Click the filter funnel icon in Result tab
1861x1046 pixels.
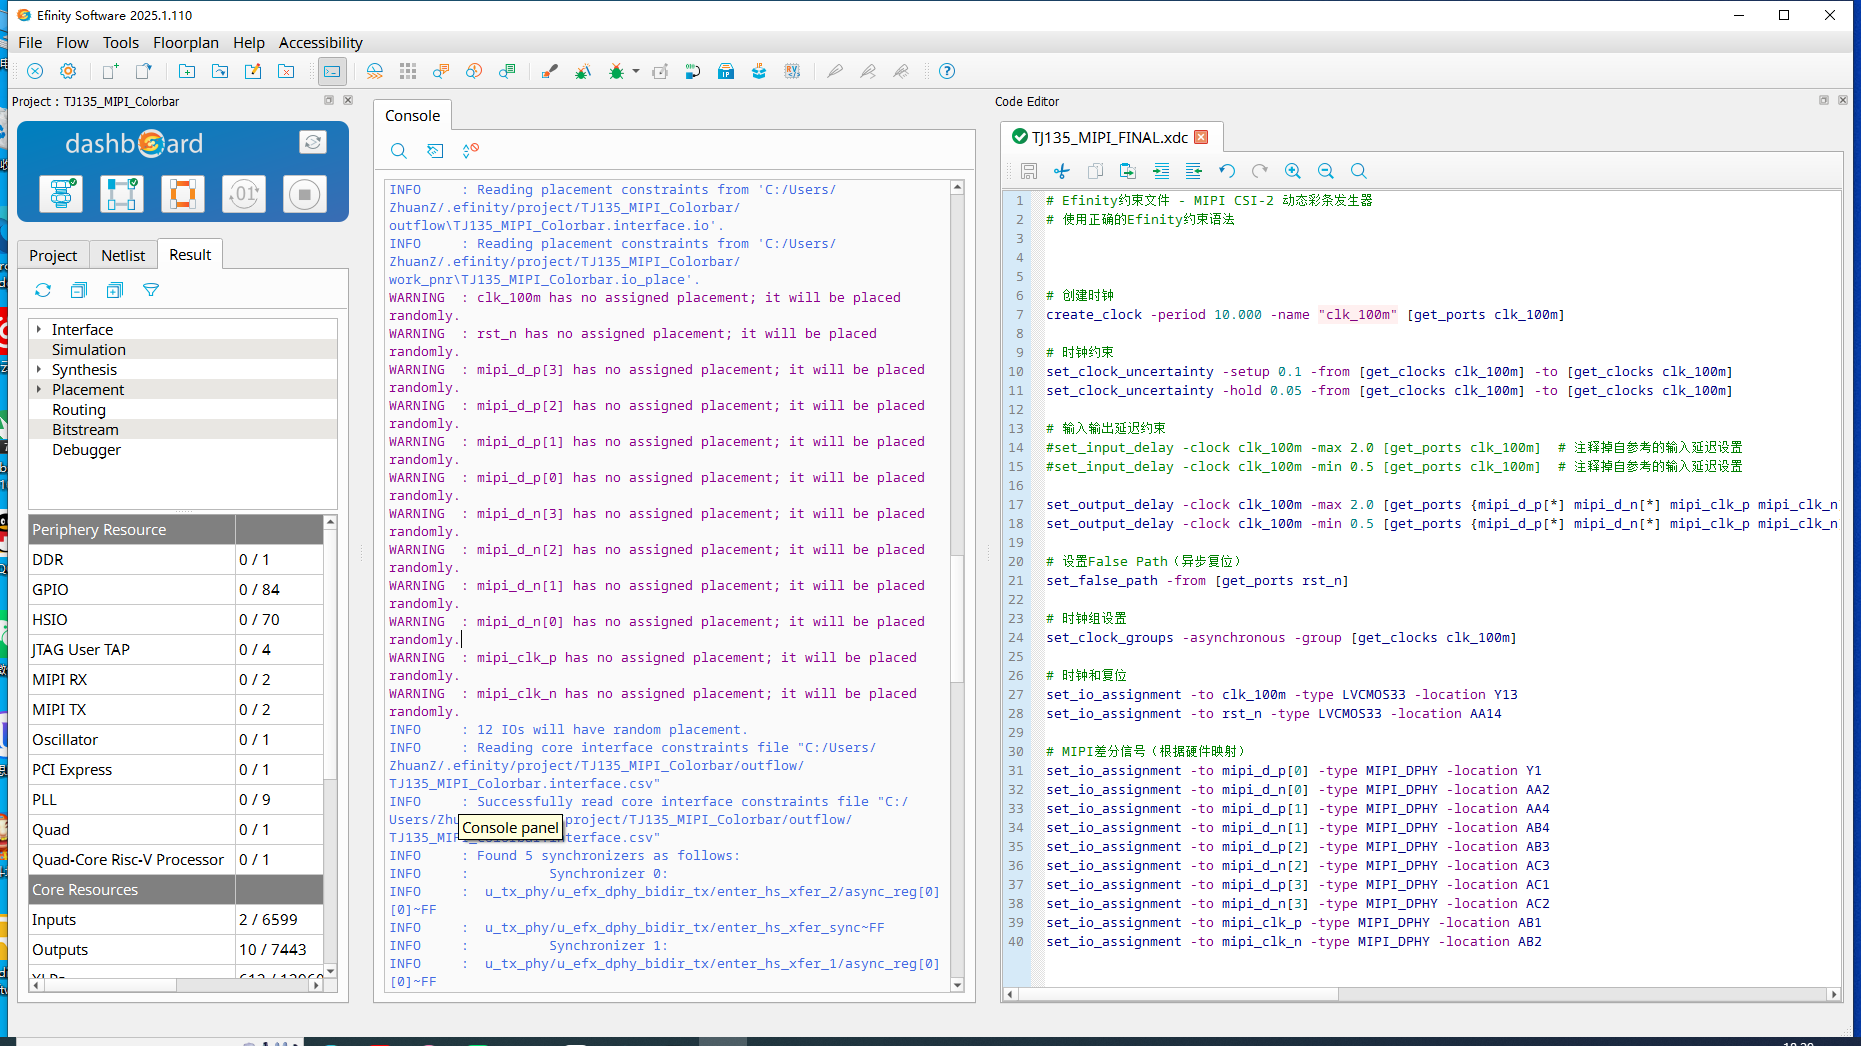151,290
